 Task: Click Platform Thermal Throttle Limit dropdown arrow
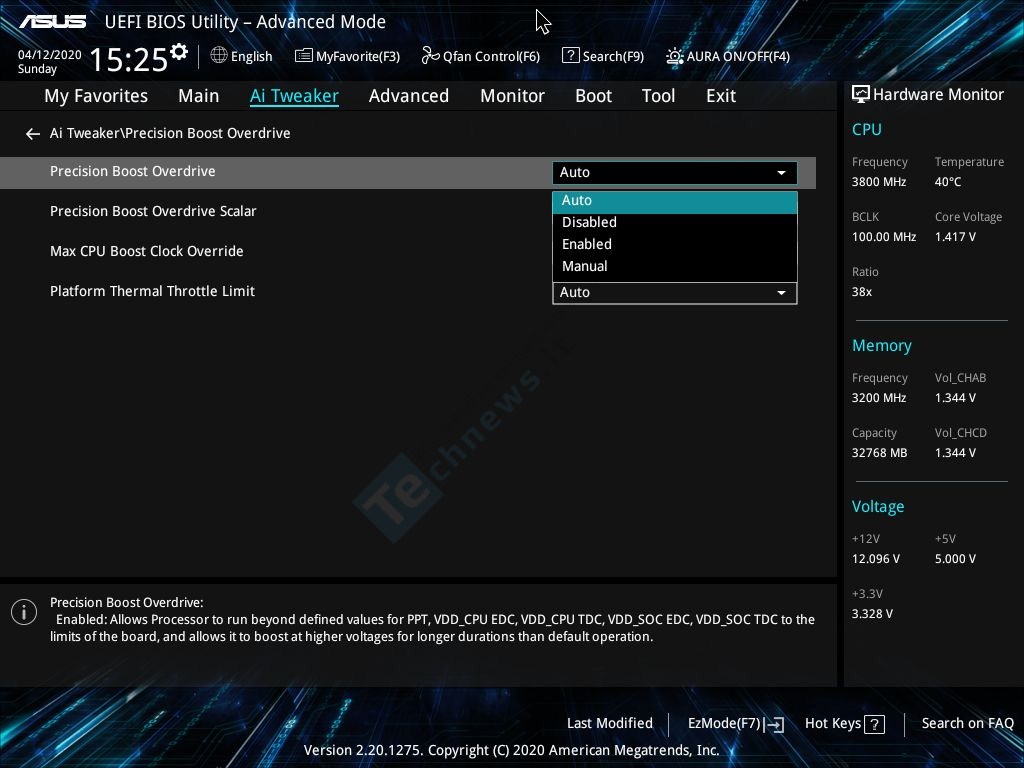(781, 293)
